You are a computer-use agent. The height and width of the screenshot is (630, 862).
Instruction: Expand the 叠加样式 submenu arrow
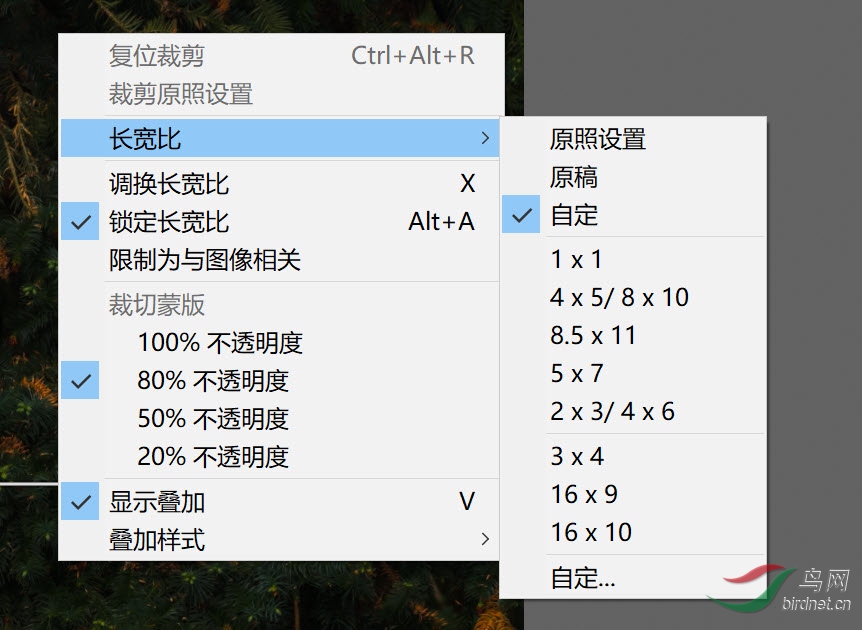coord(485,539)
